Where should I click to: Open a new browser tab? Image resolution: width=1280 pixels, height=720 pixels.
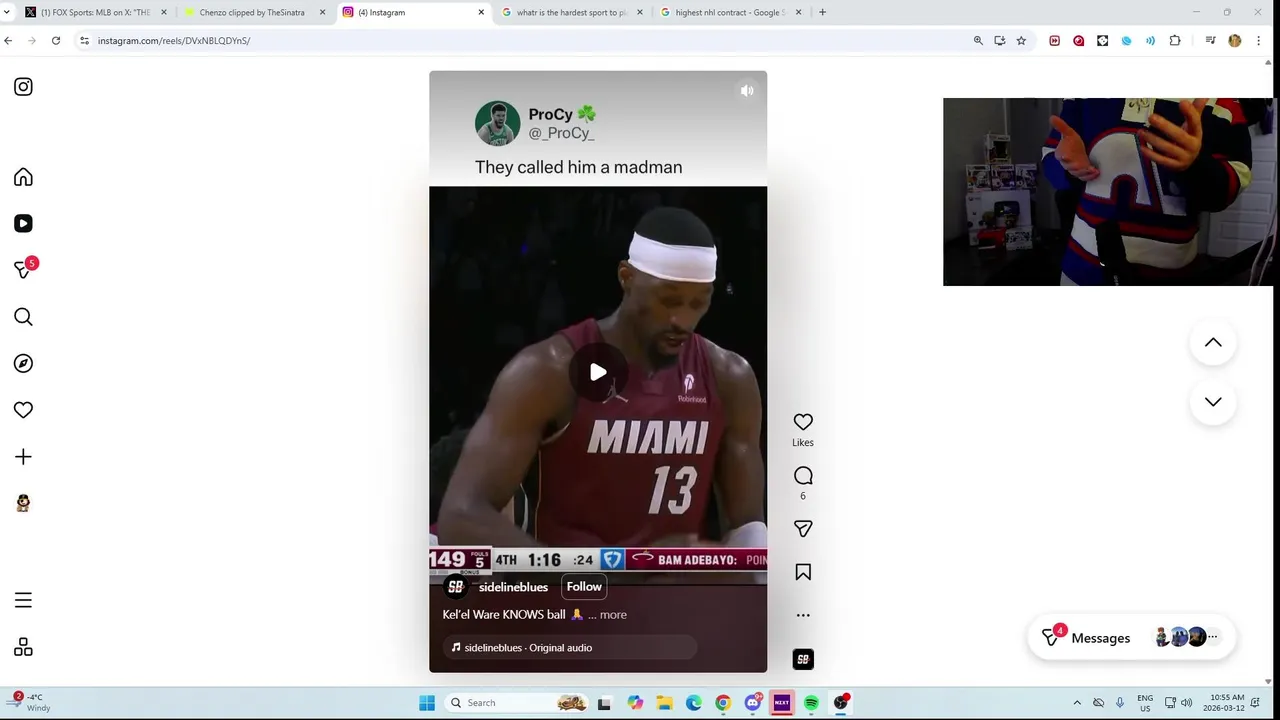(x=822, y=12)
